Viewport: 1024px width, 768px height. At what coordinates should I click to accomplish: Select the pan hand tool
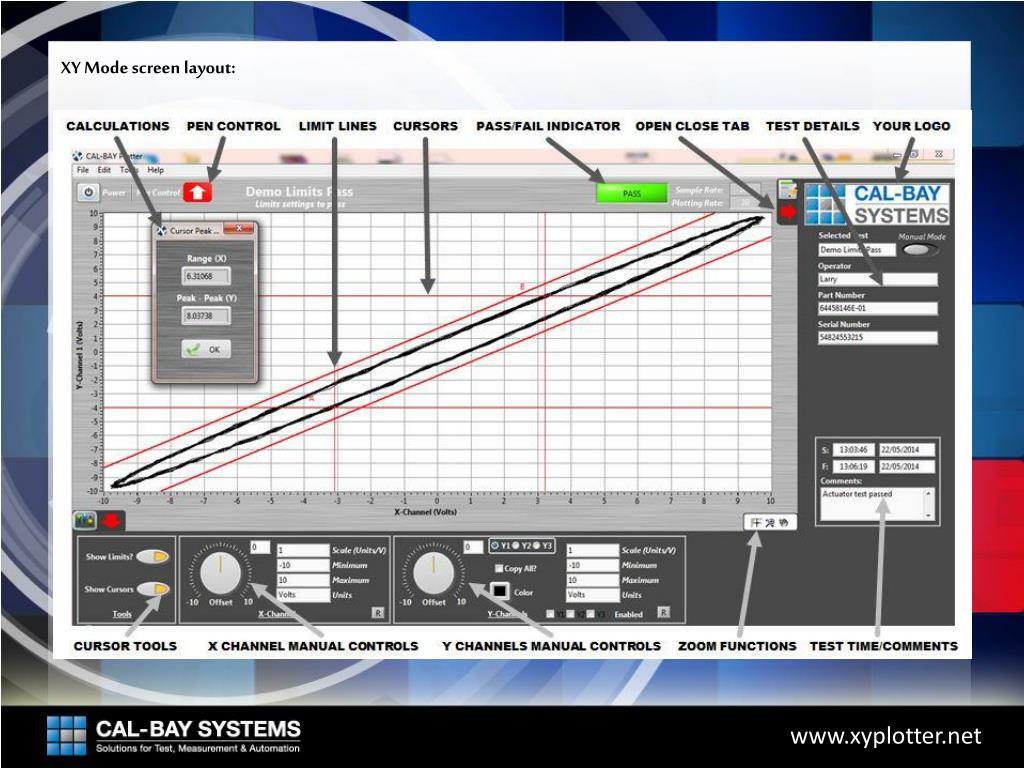coord(783,522)
